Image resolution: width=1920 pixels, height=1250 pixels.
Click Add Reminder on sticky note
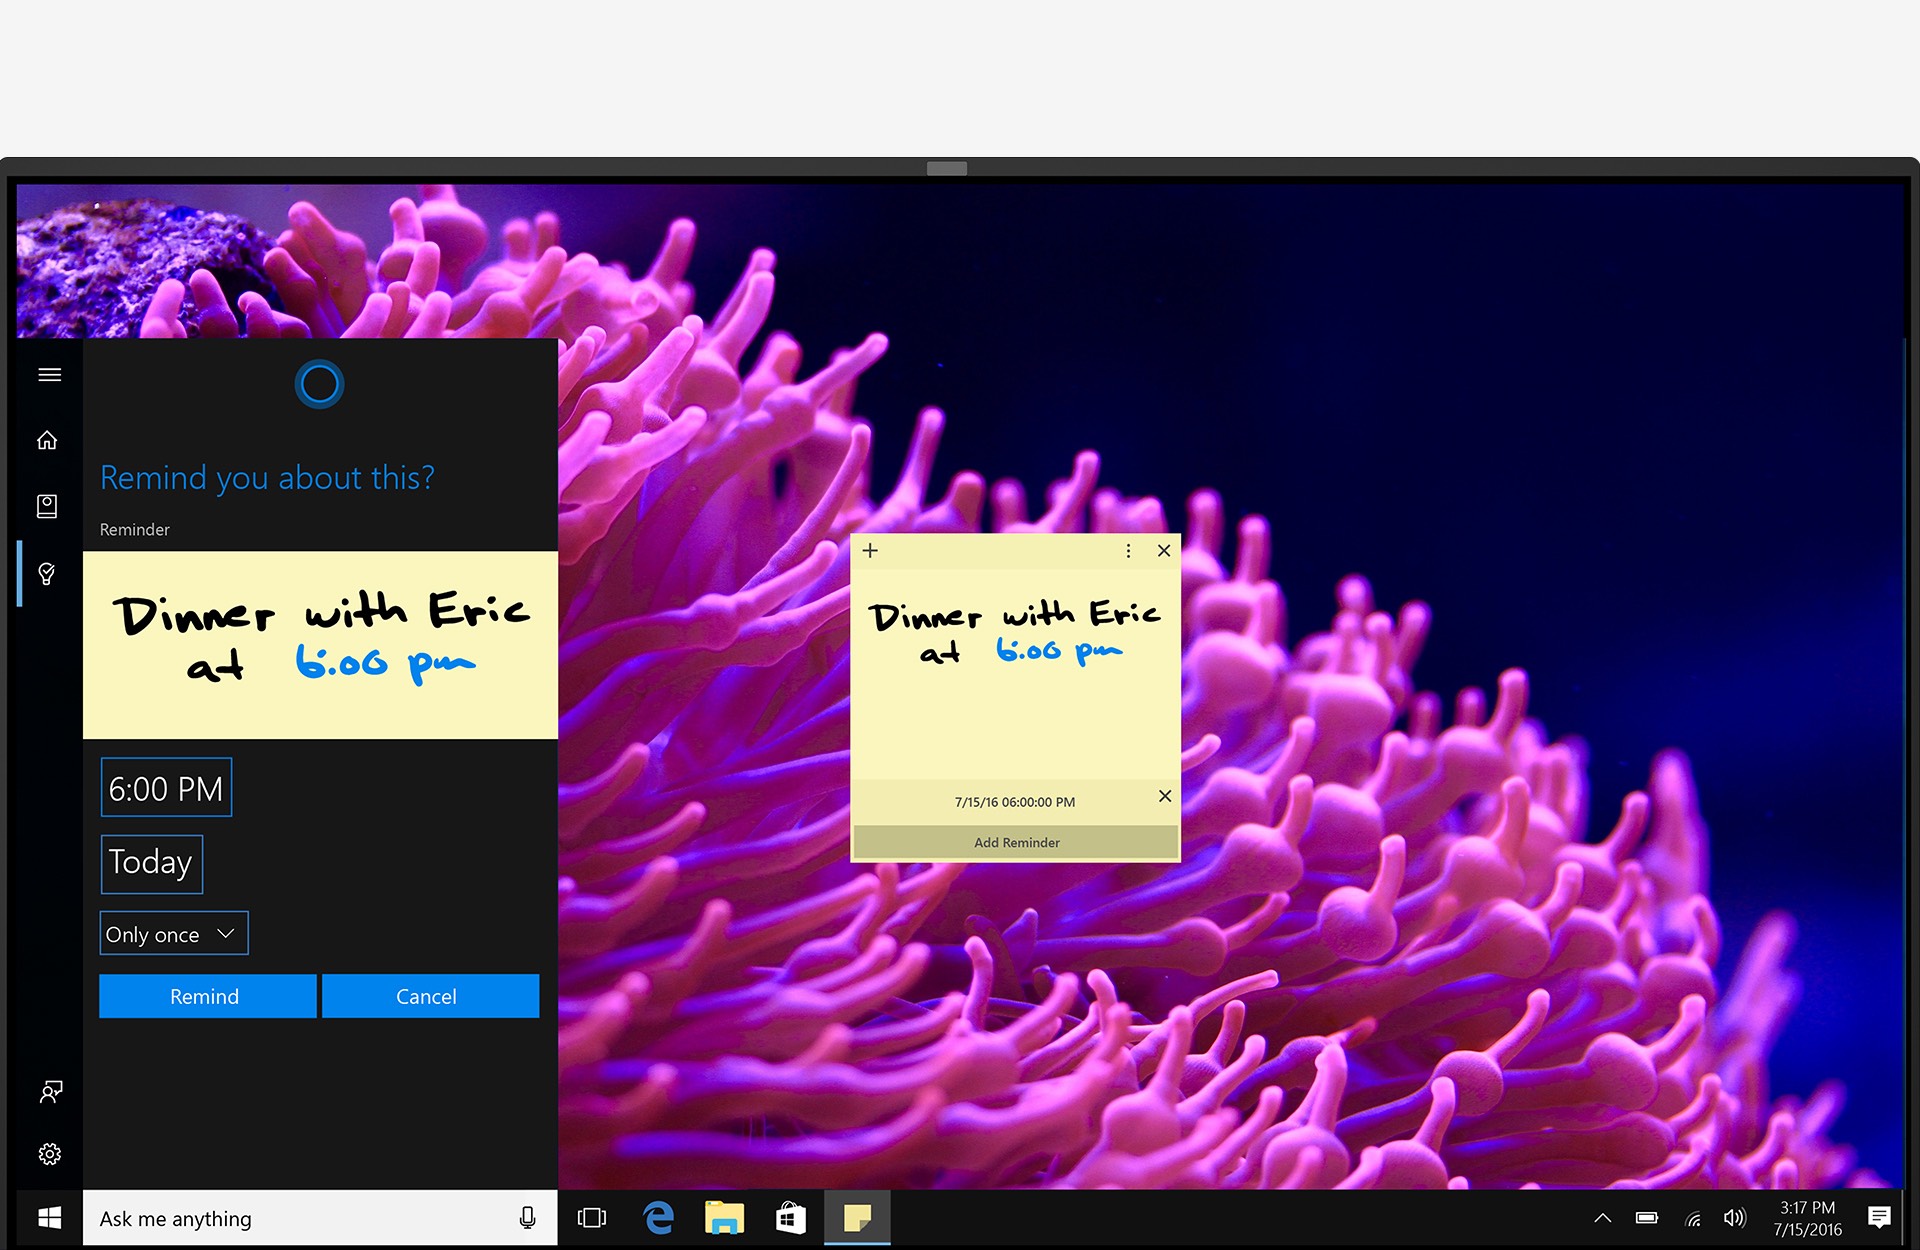coord(1016,842)
